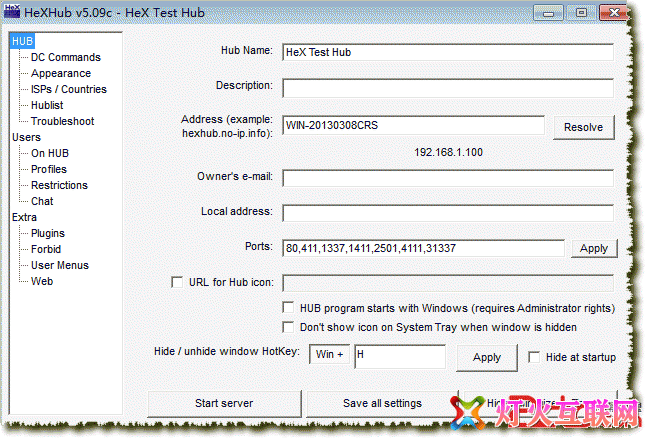The height and width of the screenshot is (438, 645).
Task: Select Troubleshoot in the tree
Action: [63, 121]
